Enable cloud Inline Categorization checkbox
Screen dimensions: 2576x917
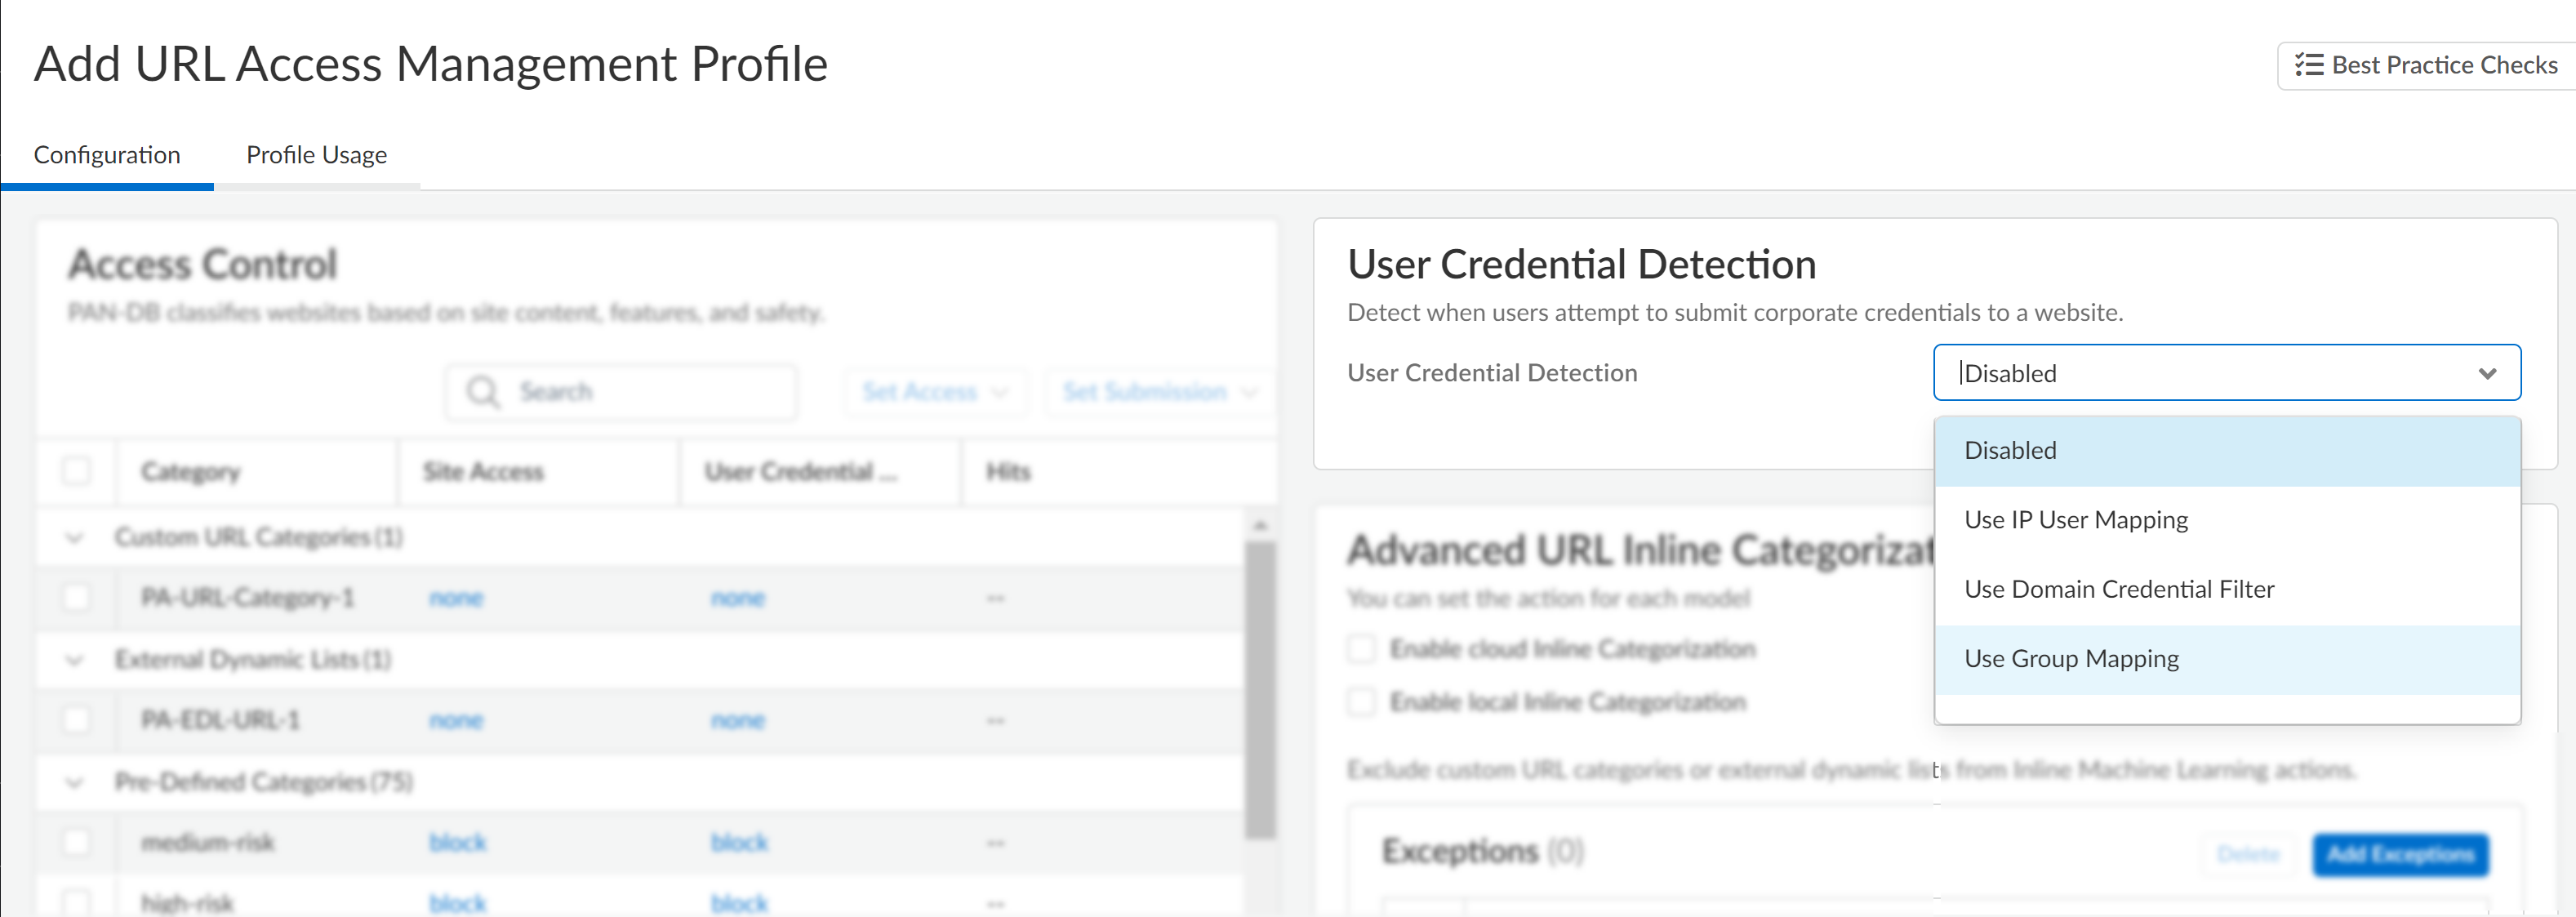click(x=1361, y=649)
